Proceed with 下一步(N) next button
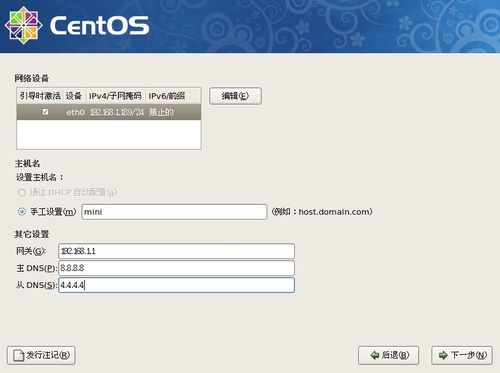Screen dimensions: 500x373 462,355
